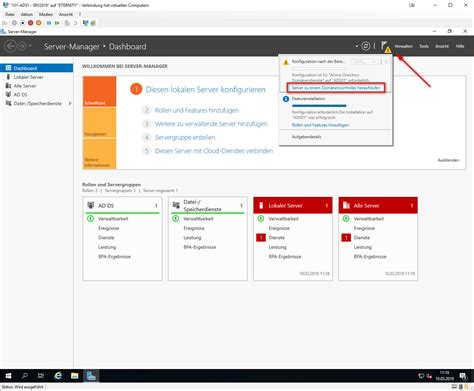The width and height of the screenshot is (474, 391).
Task: Open the AD DS role tile header
Action: (x=122, y=206)
